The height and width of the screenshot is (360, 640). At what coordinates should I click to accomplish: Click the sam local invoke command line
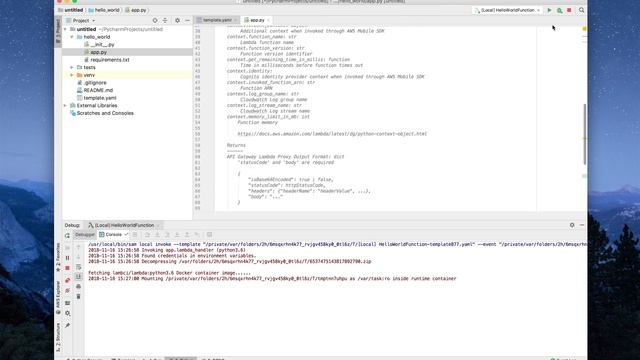tap(337, 244)
